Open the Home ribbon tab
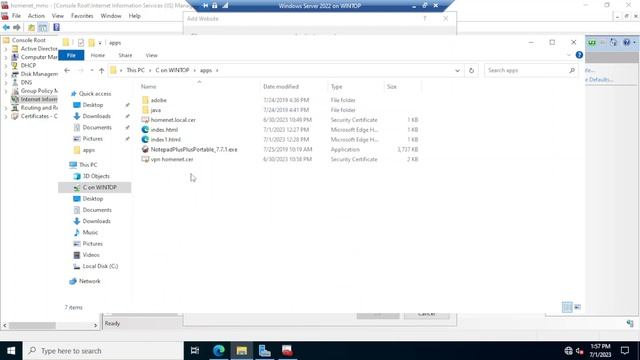 98,55
